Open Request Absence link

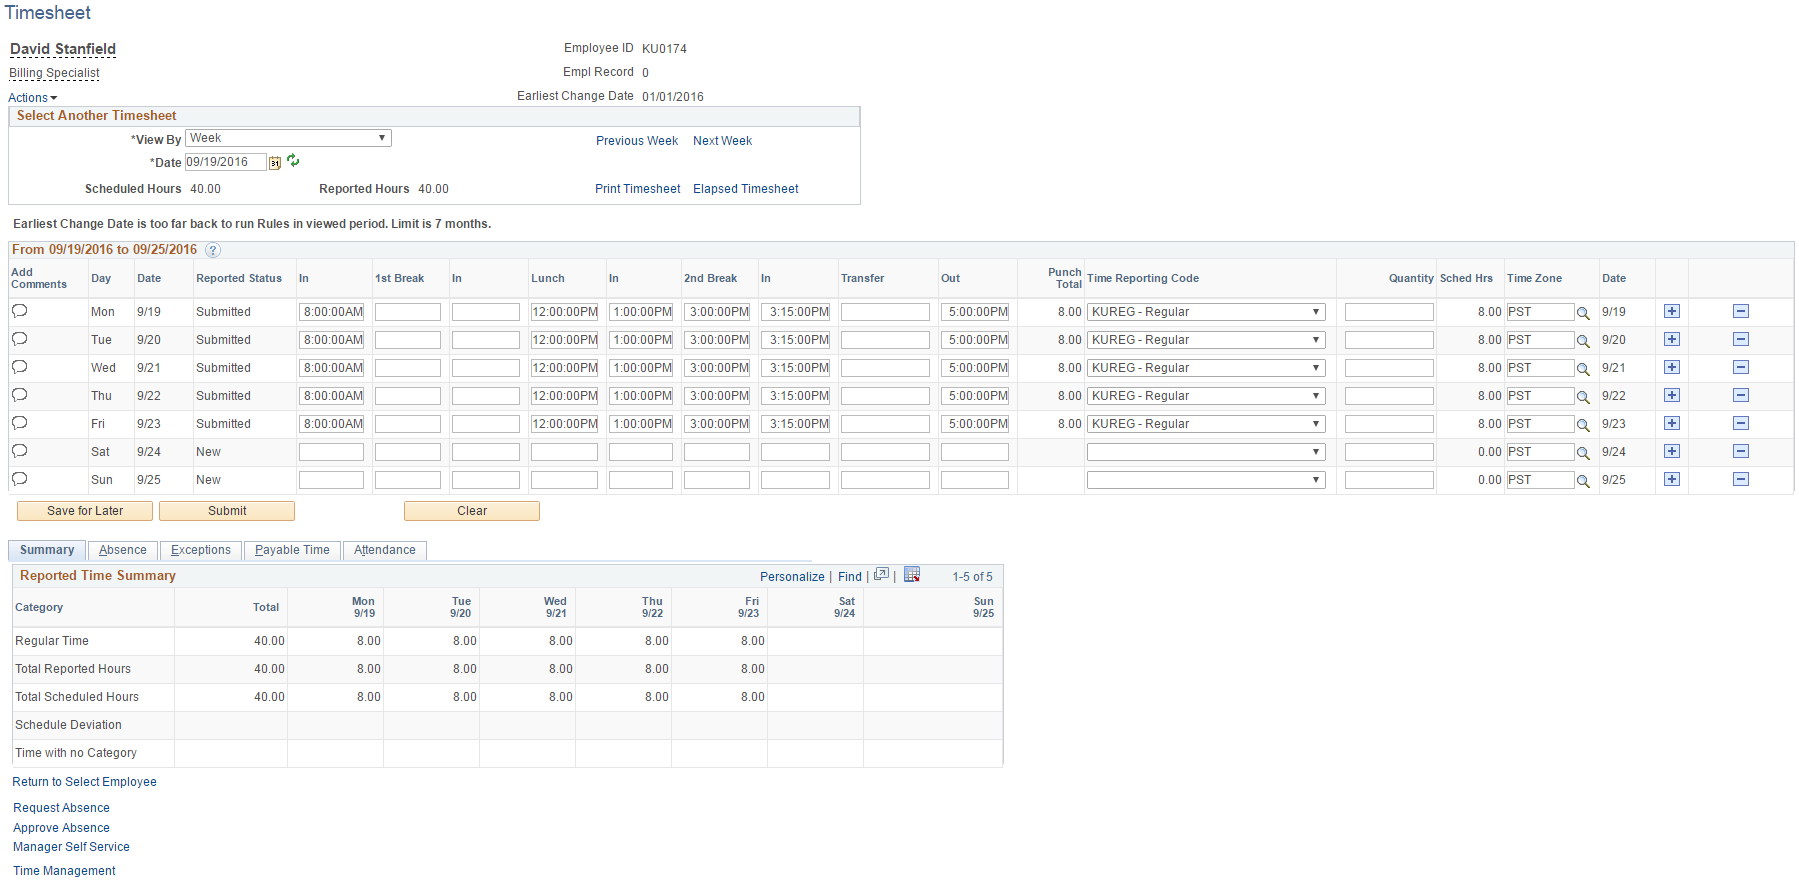click(x=62, y=808)
